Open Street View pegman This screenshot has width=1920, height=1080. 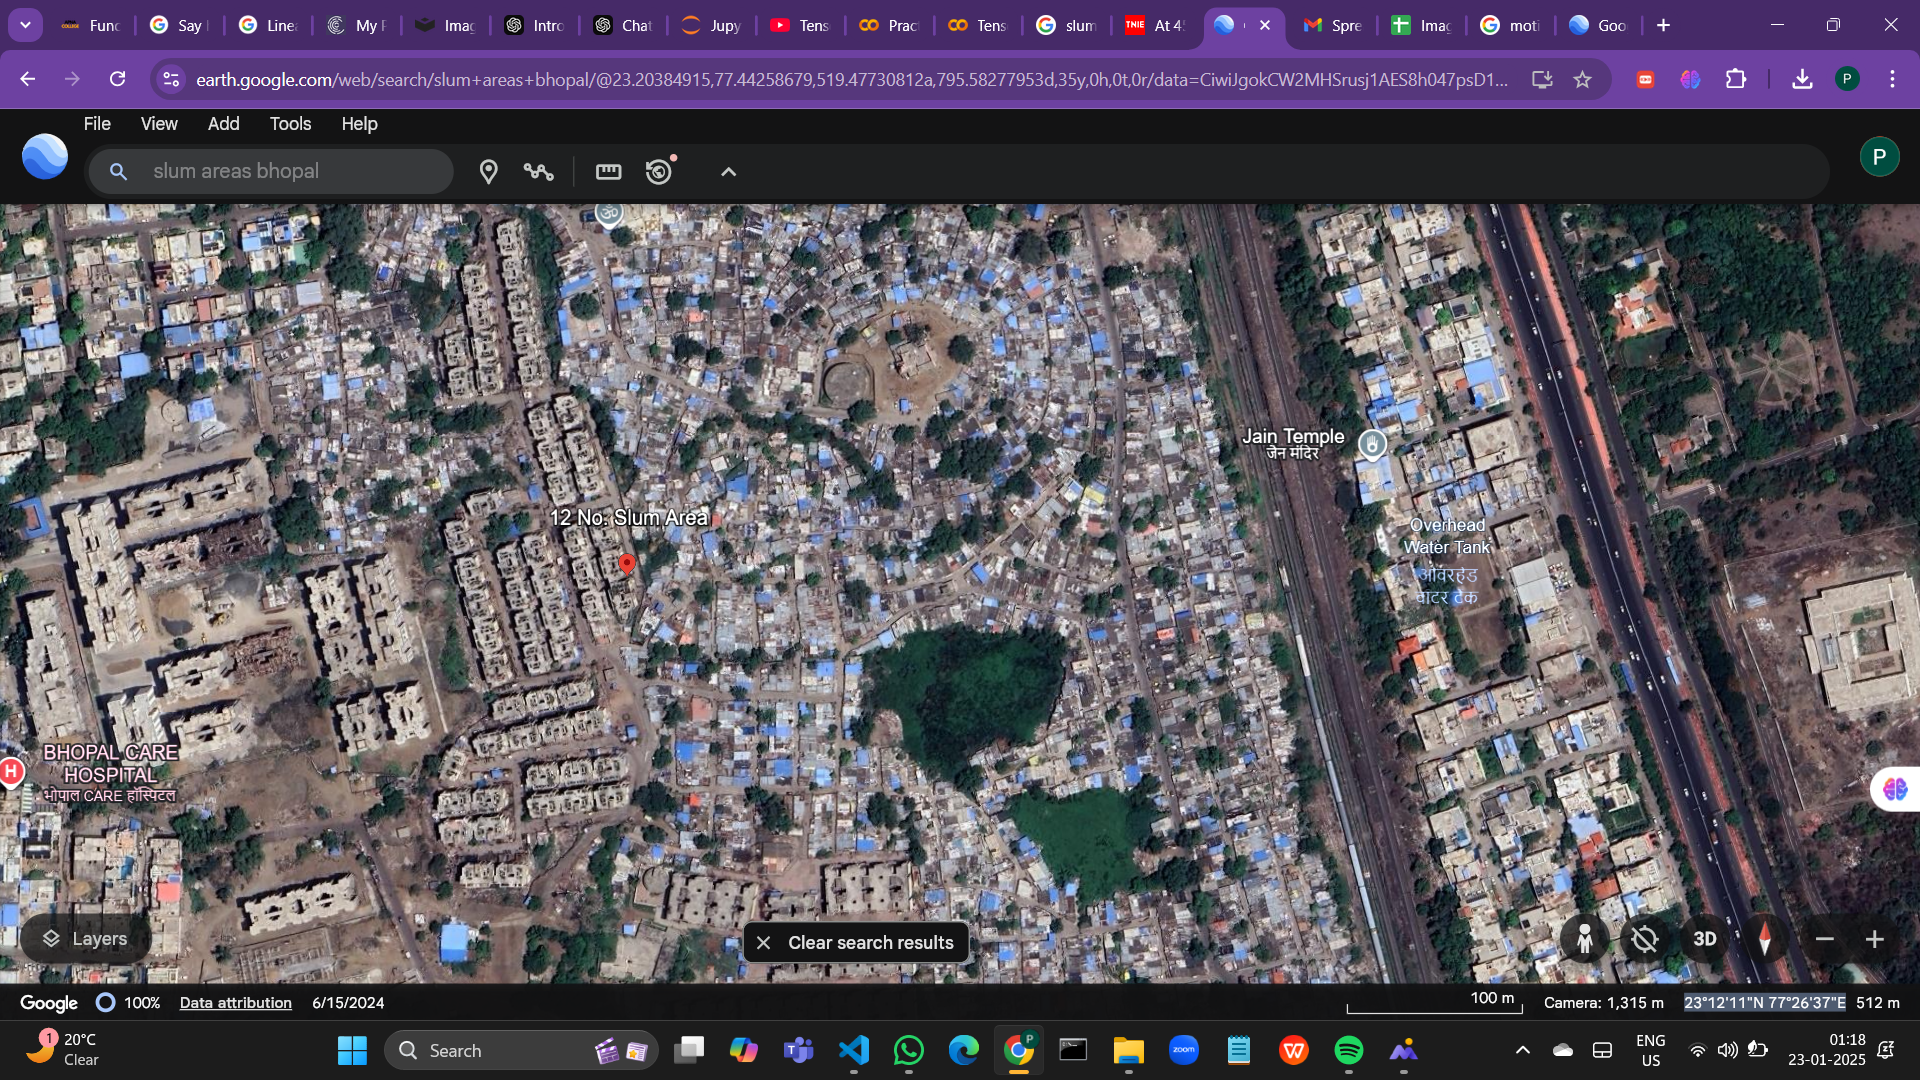1584,939
